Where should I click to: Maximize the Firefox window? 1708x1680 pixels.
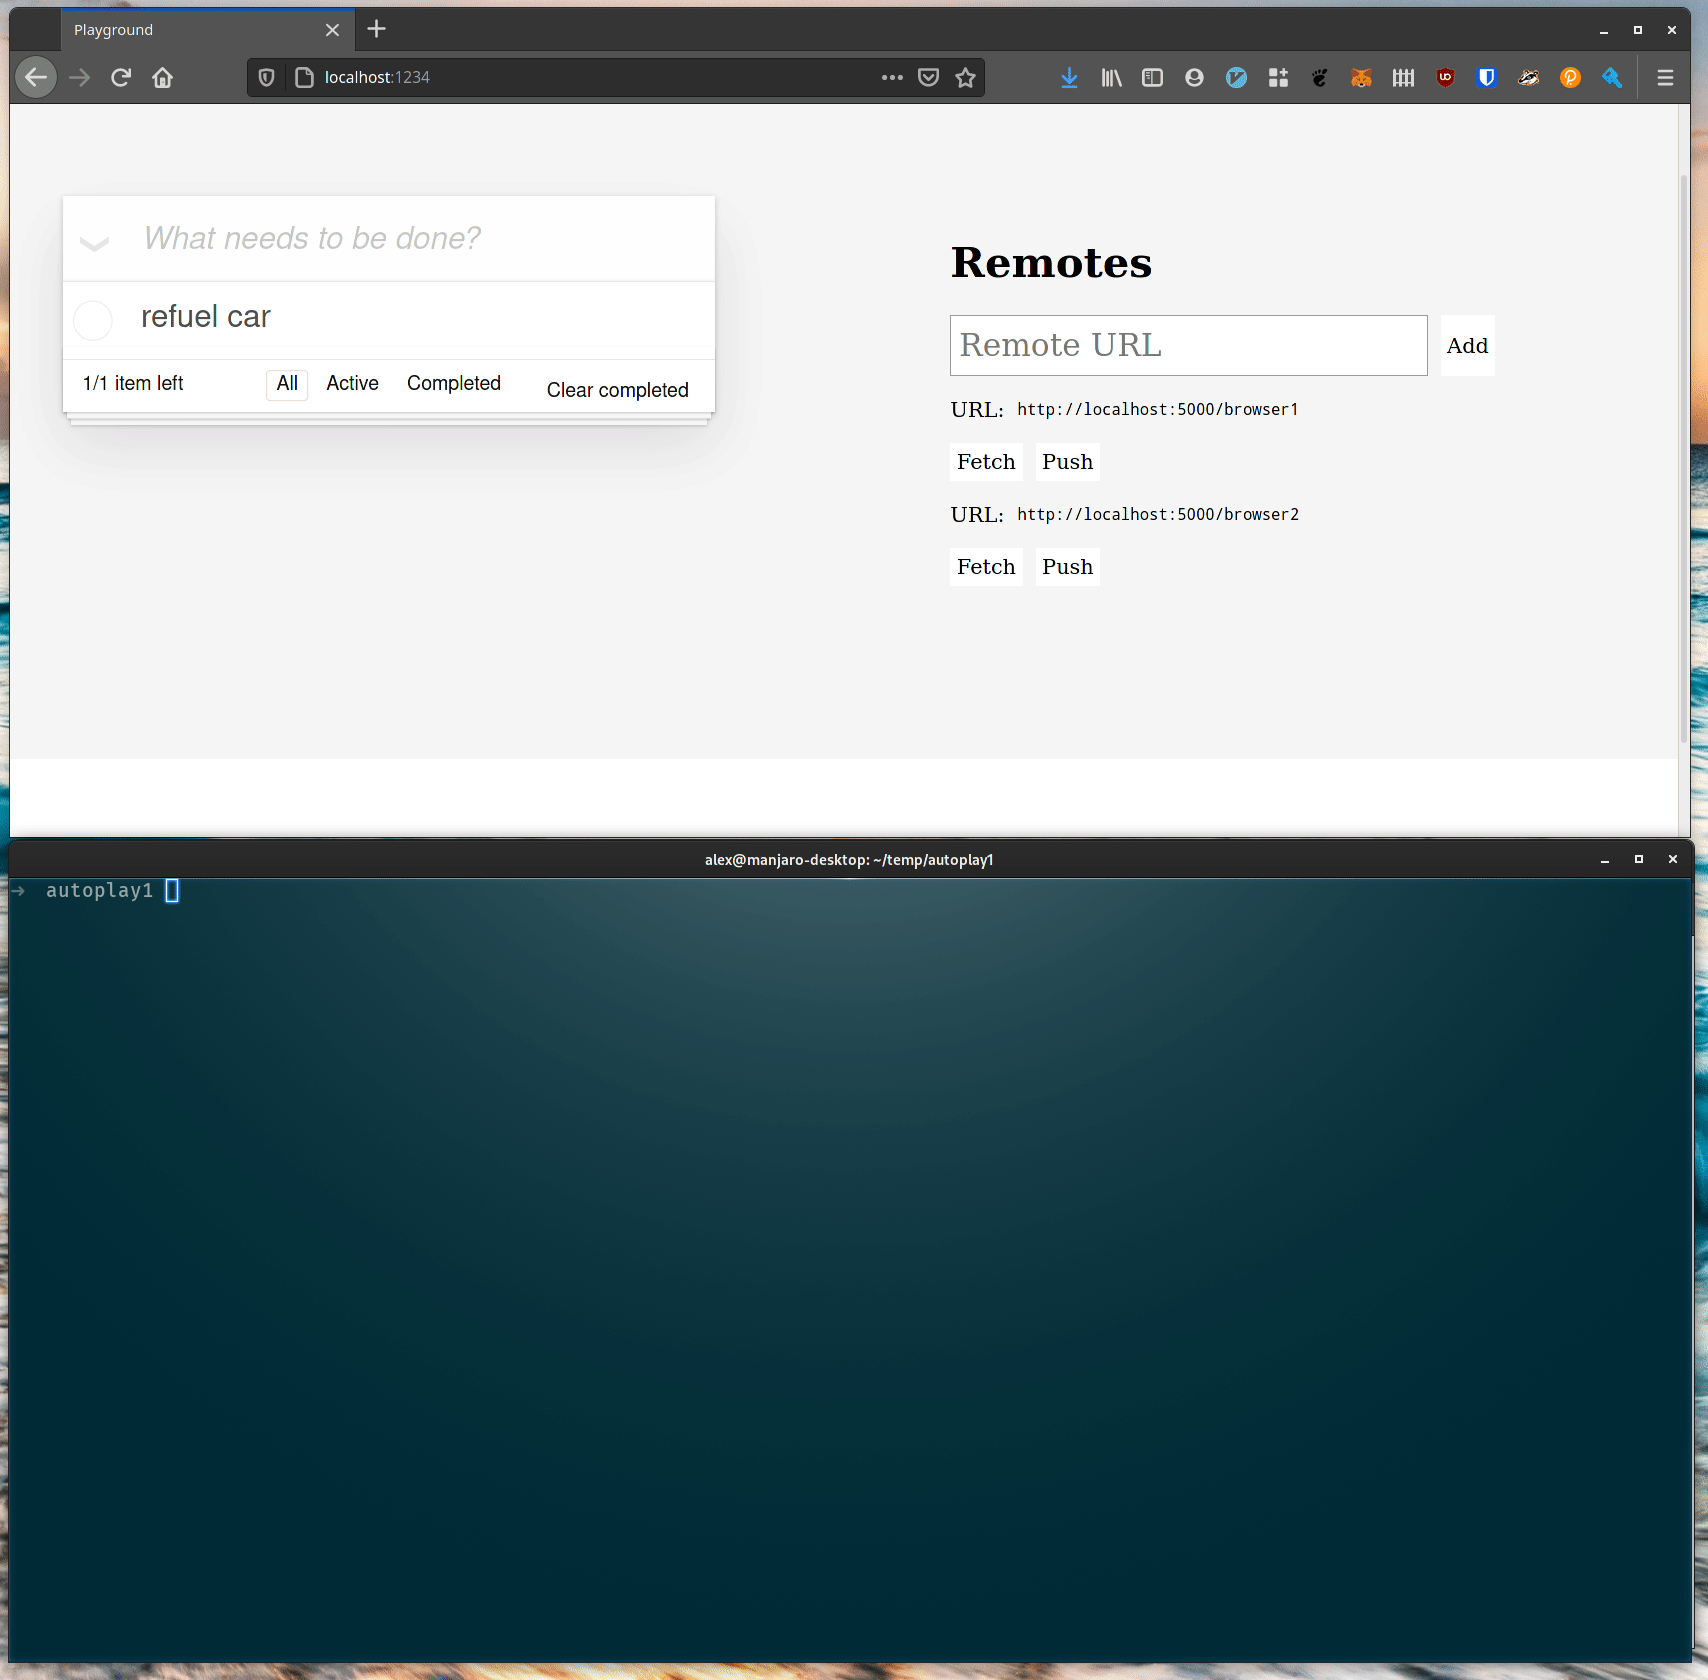pos(1638,30)
